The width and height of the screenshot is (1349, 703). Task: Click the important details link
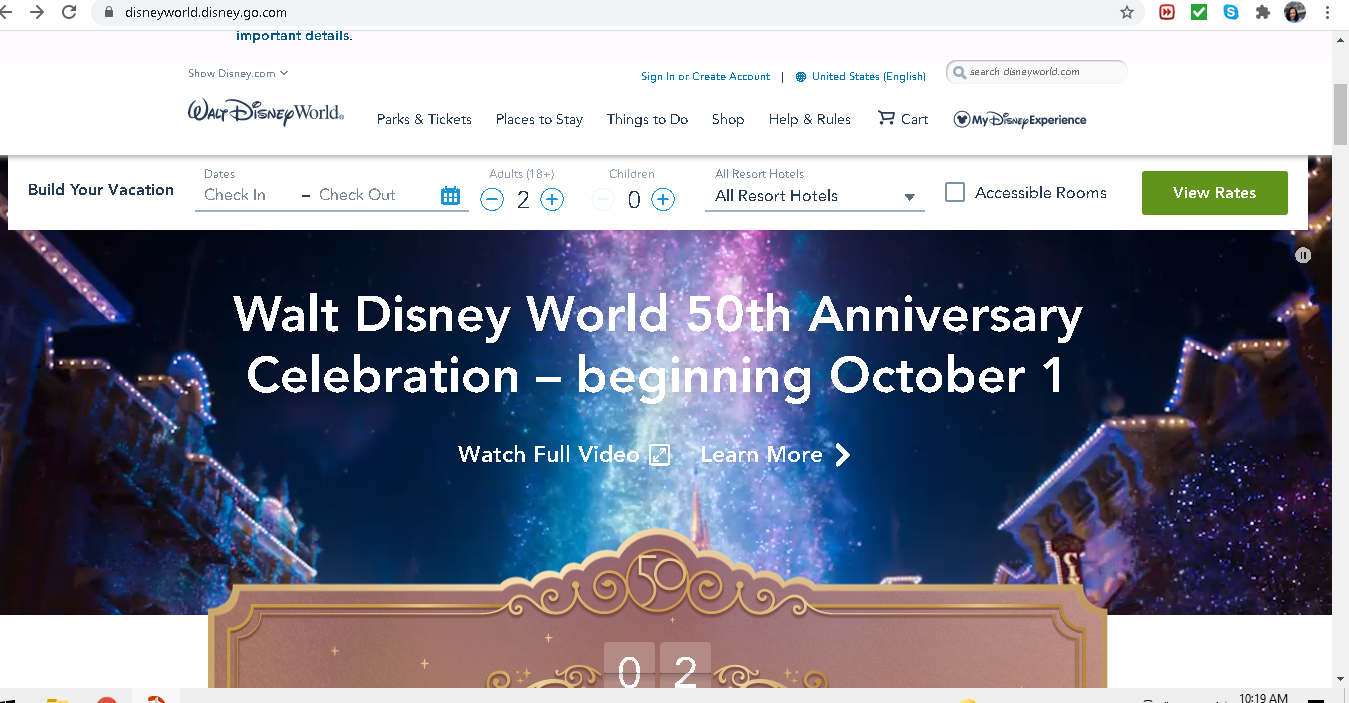pos(294,36)
